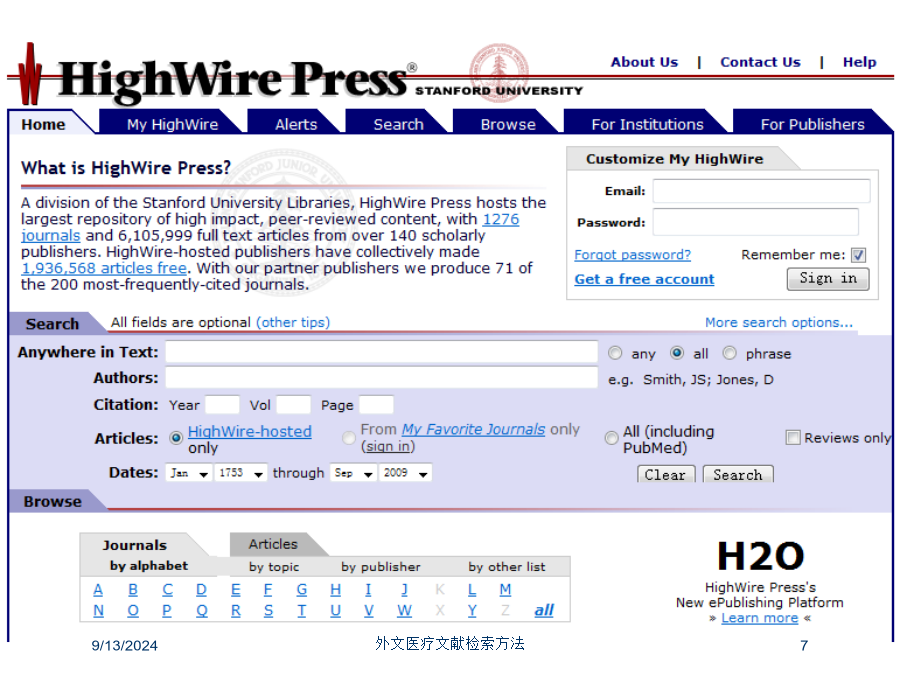Viewport: 900px width, 675px height.
Task: Select Journals browse tab
Action: point(135,545)
